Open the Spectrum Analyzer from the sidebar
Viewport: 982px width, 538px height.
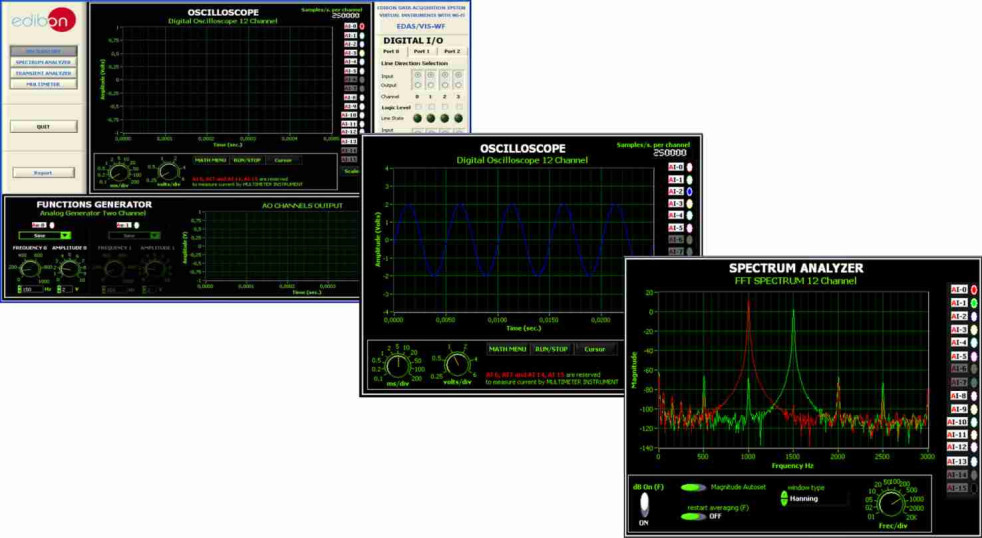coord(43,62)
